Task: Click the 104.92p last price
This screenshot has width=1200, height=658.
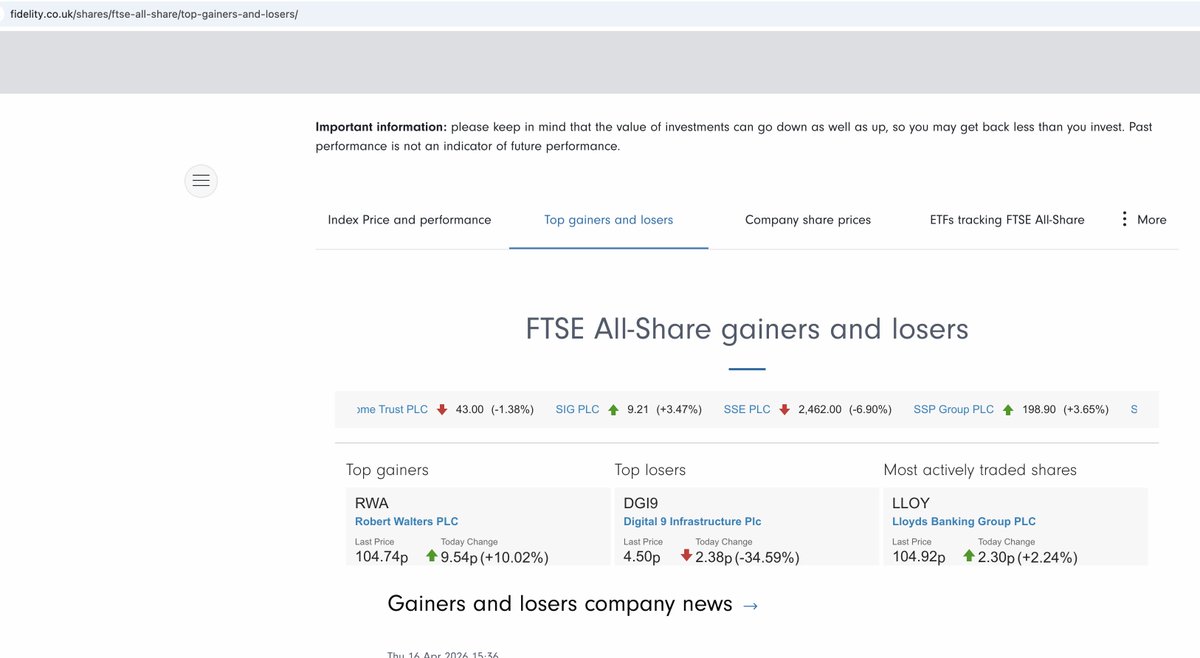Action: tap(919, 557)
